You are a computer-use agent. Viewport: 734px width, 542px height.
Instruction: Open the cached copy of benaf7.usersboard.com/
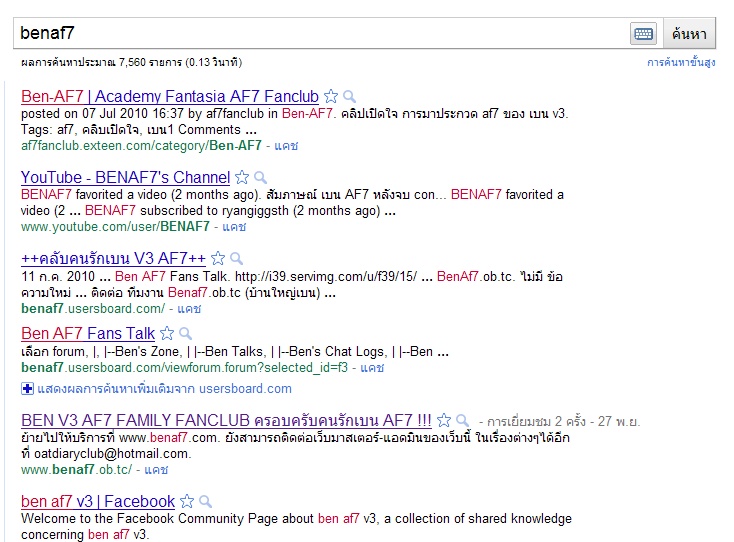click(x=189, y=309)
